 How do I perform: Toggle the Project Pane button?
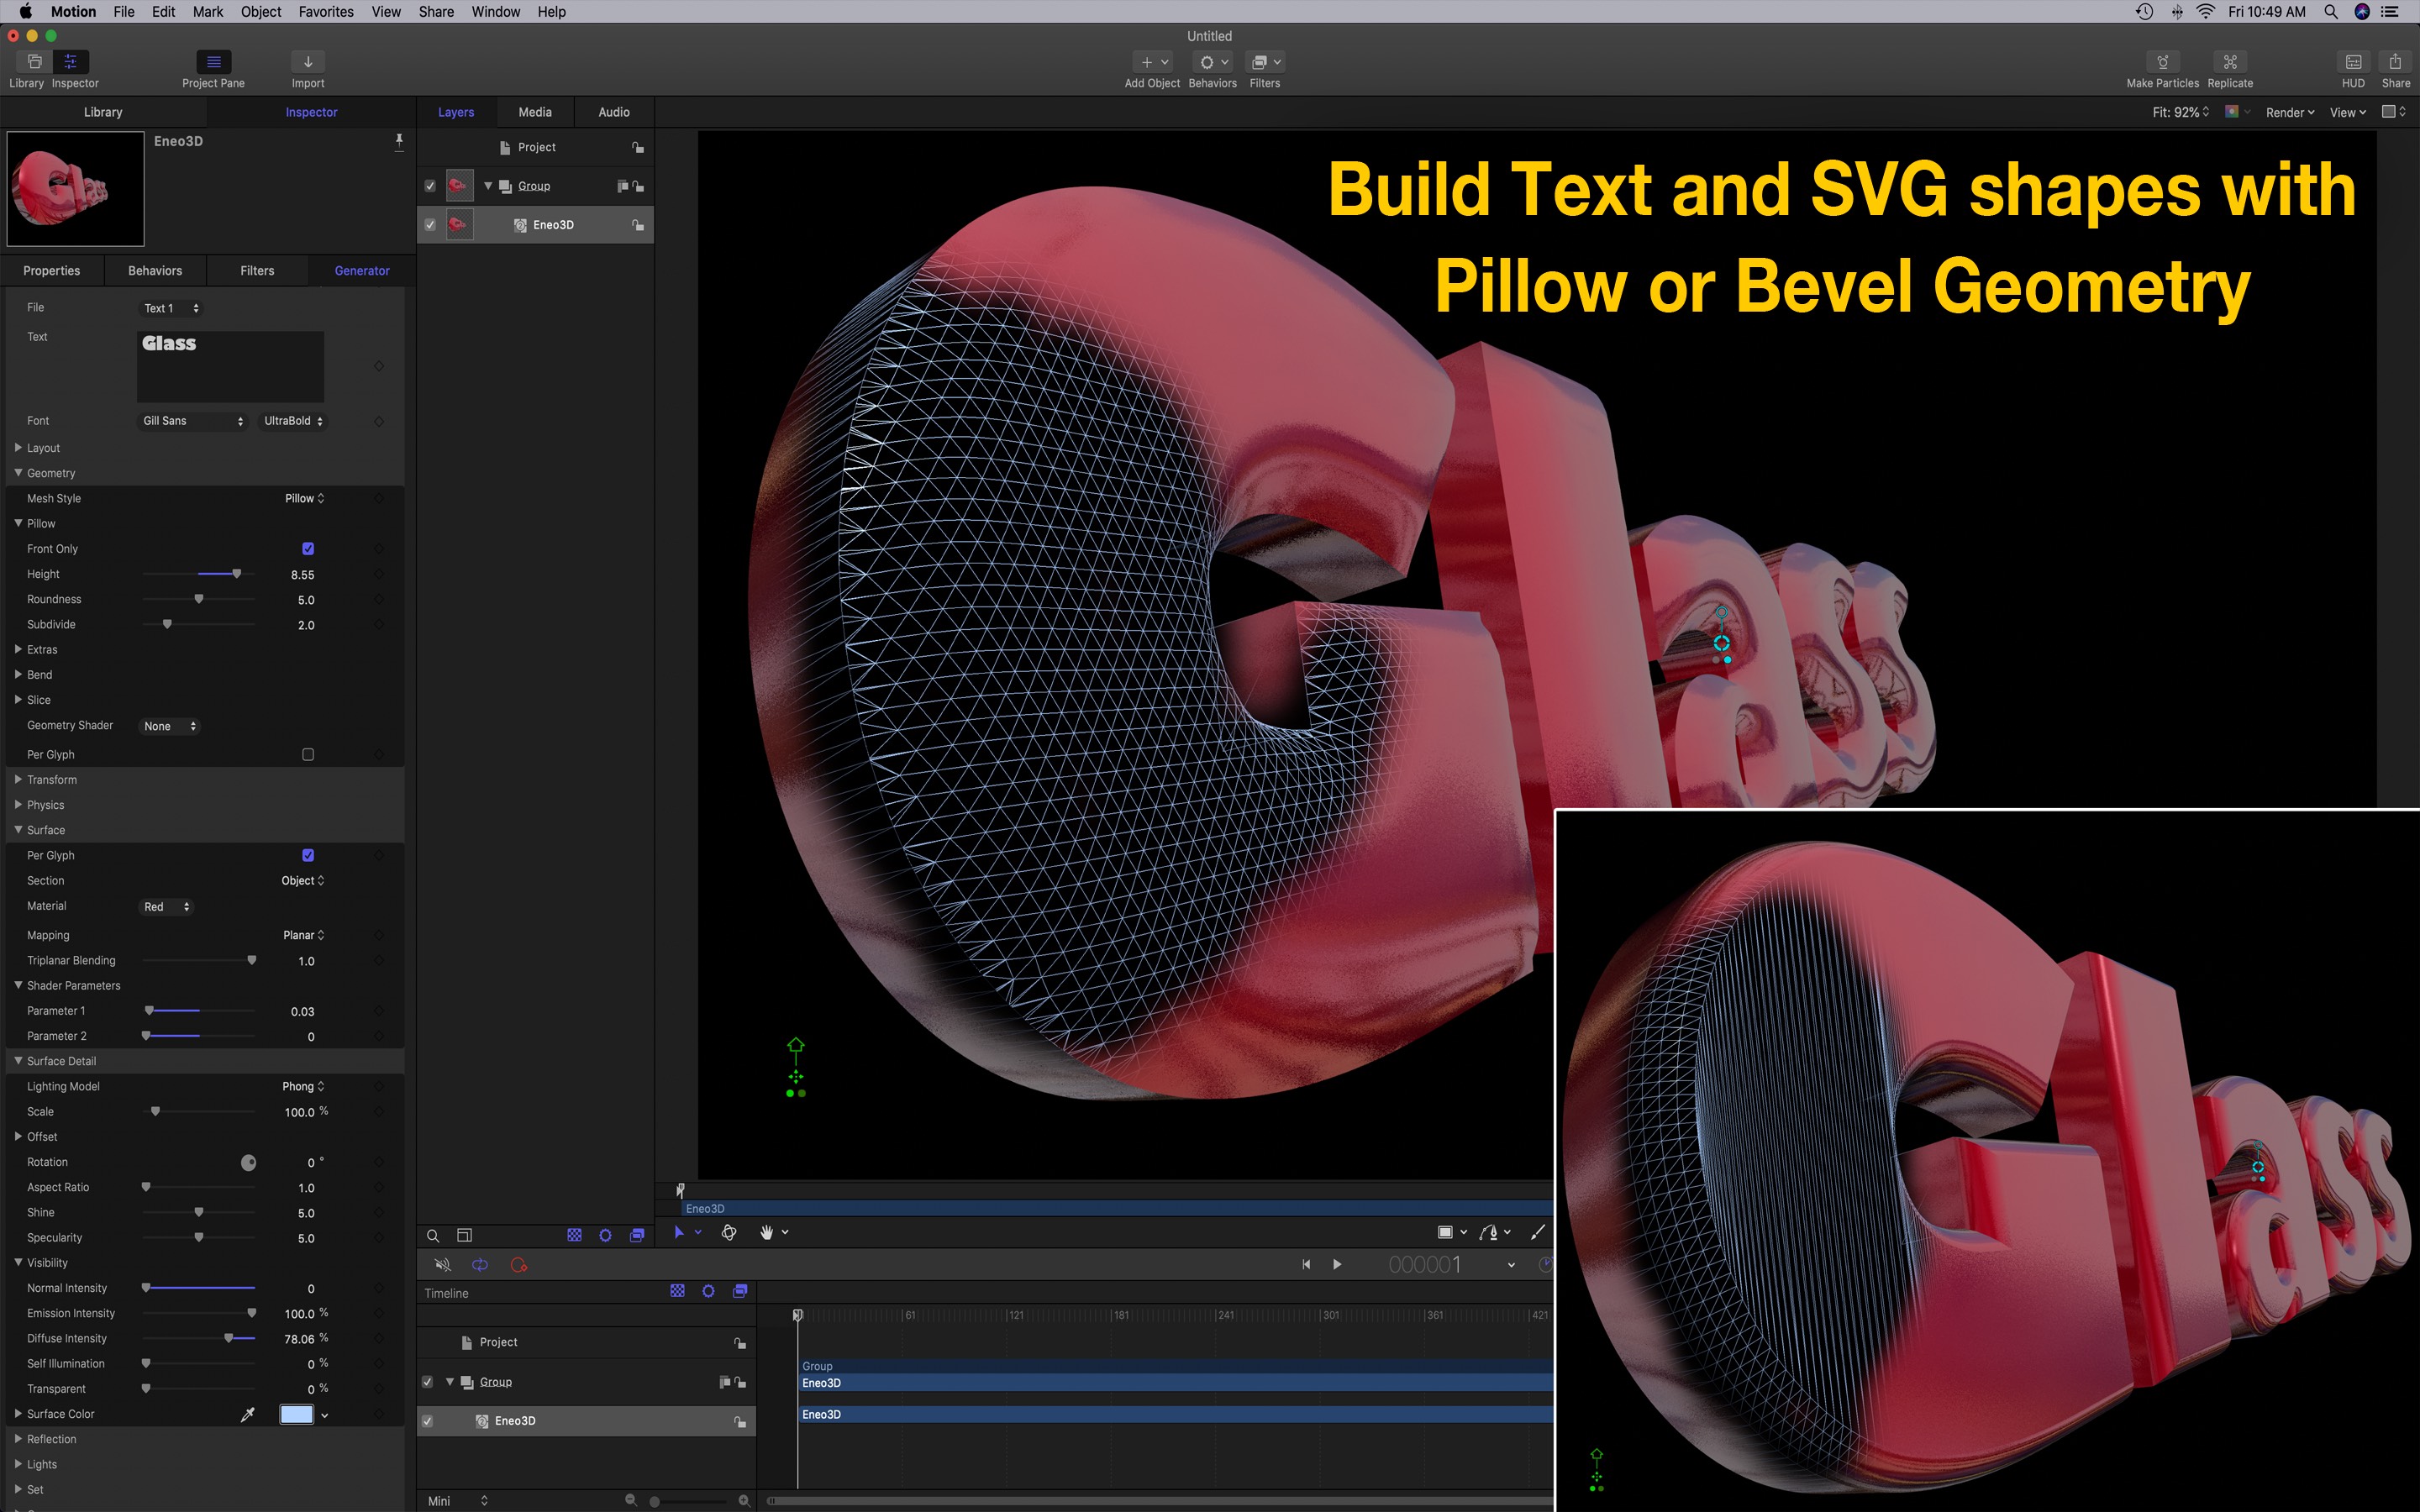[x=213, y=62]
